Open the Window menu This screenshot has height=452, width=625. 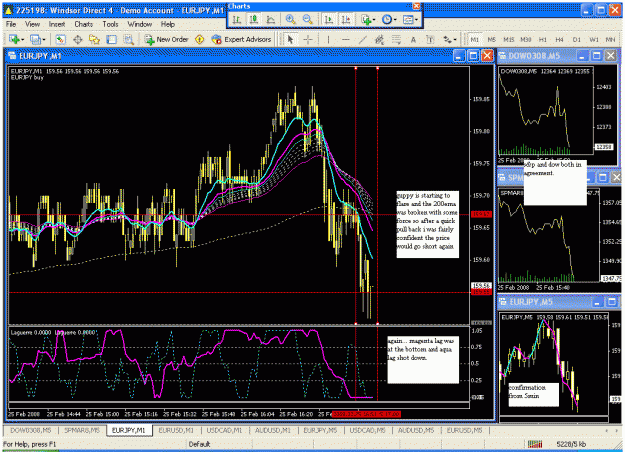[140, 24]
